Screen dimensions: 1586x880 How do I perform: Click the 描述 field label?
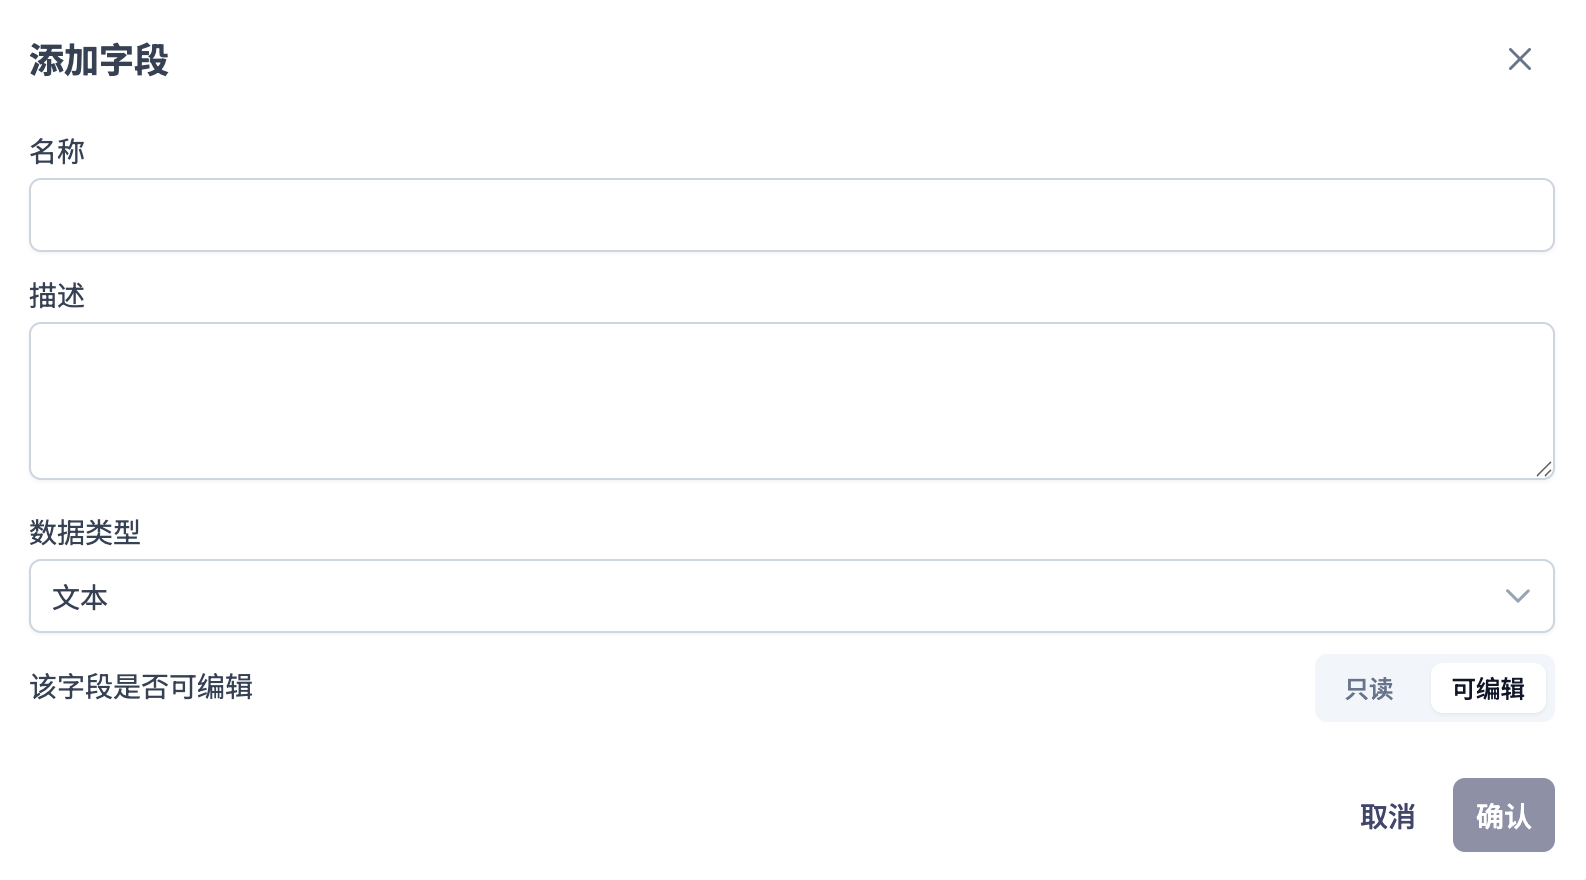tap(57, 295)
